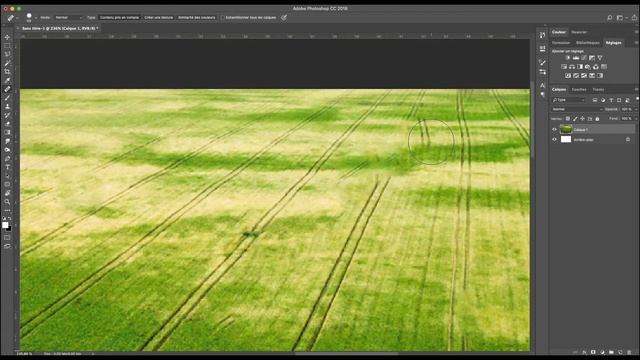The image size is (640, 360).
Task: Toggle lock transparent pixels
Action: pos(568,119)
